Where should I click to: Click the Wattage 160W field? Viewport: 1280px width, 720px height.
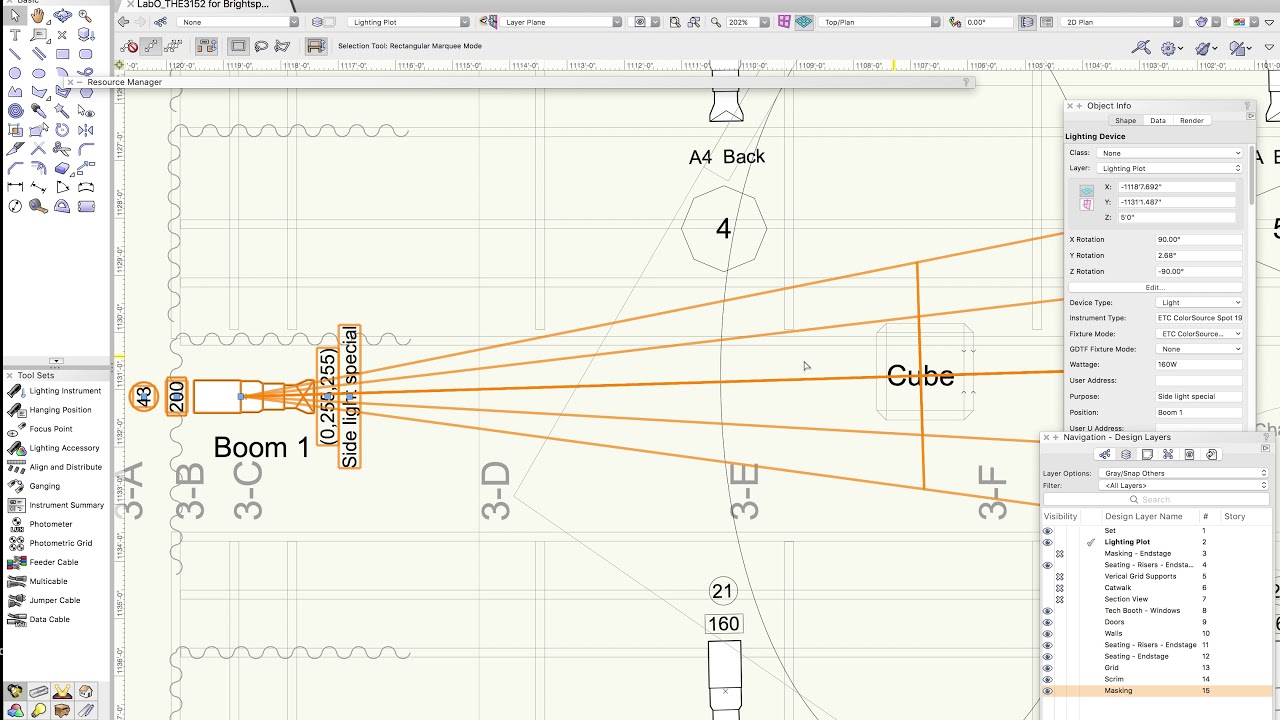(x=1199, y=365)
